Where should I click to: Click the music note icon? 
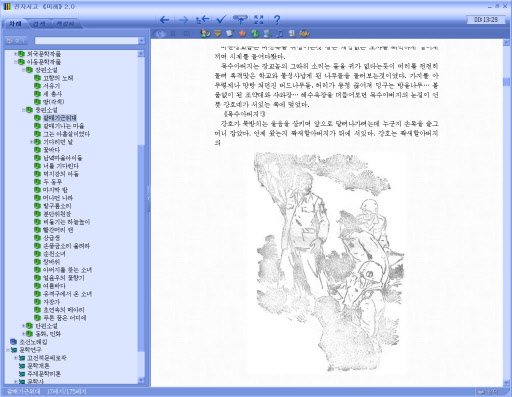(x=280, y=33)
